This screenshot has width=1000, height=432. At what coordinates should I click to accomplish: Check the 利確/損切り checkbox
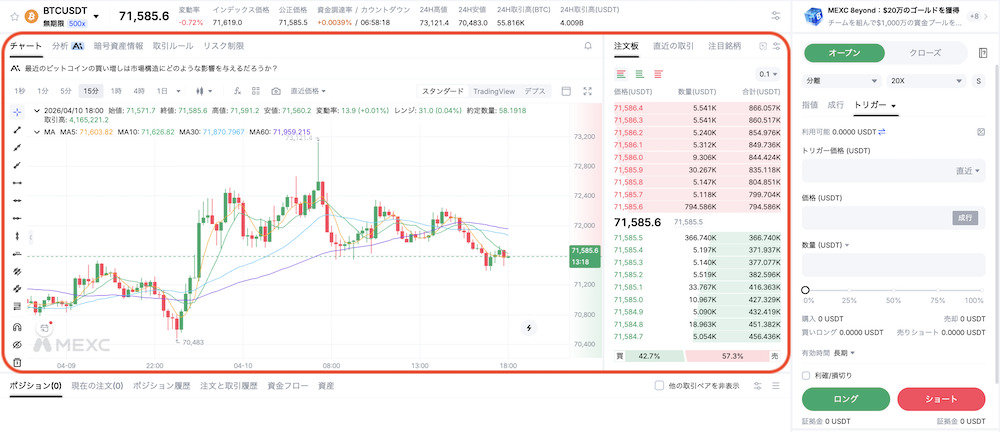[x=806, y=375]
